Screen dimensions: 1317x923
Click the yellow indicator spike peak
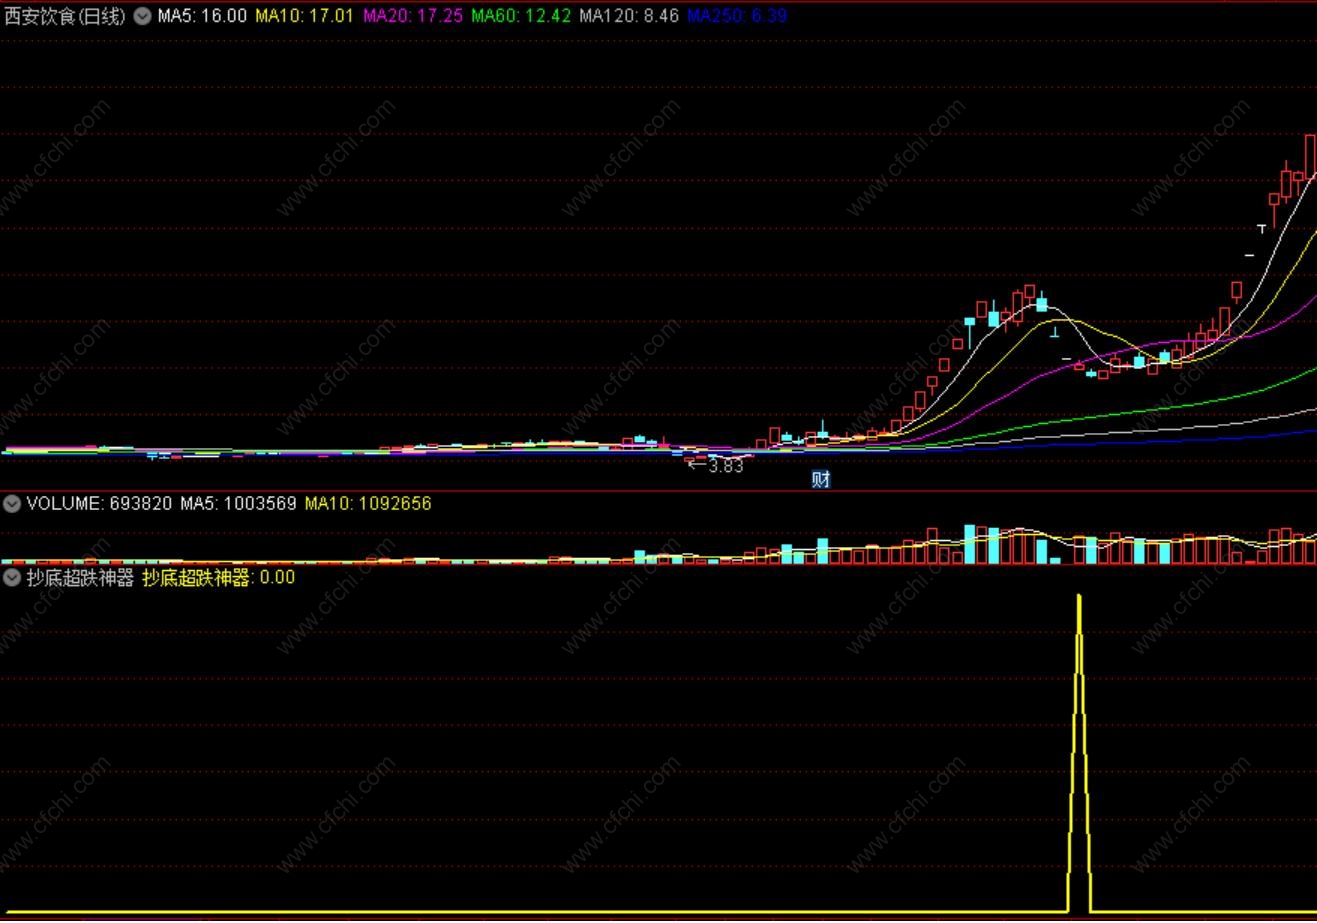(x=1079, y=597)
